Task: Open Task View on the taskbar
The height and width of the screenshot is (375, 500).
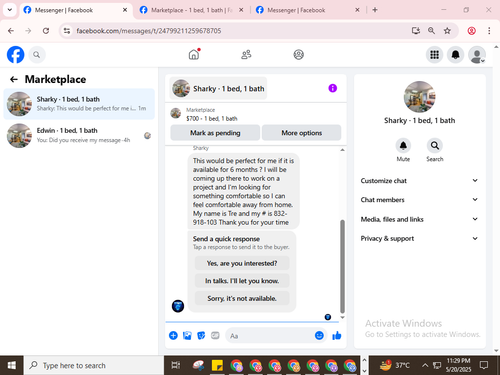Action: point(176,365)
